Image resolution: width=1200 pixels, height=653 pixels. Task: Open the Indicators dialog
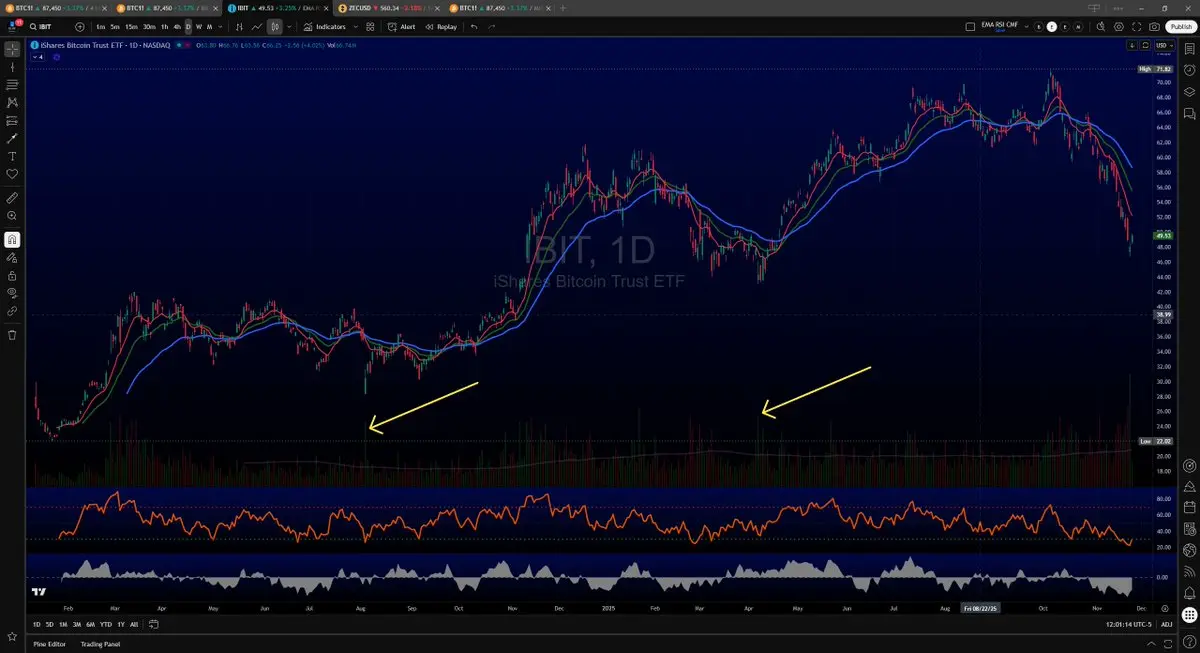pyautogui.click(x=324, y=27)
